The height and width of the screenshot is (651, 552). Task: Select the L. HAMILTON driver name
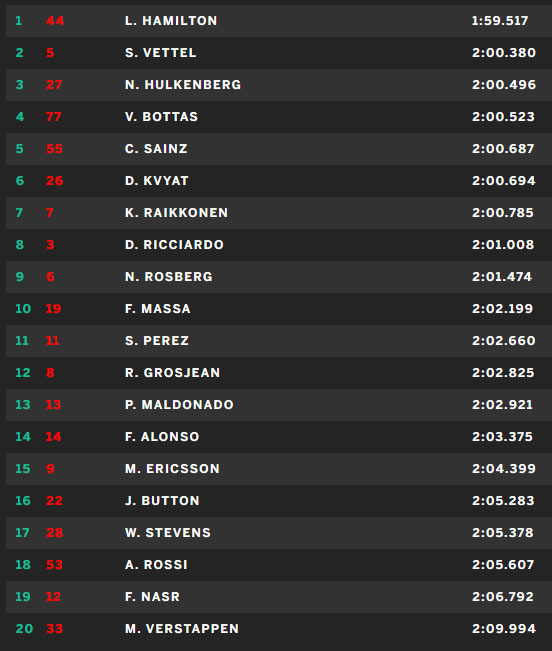click(x=171, y=21)
